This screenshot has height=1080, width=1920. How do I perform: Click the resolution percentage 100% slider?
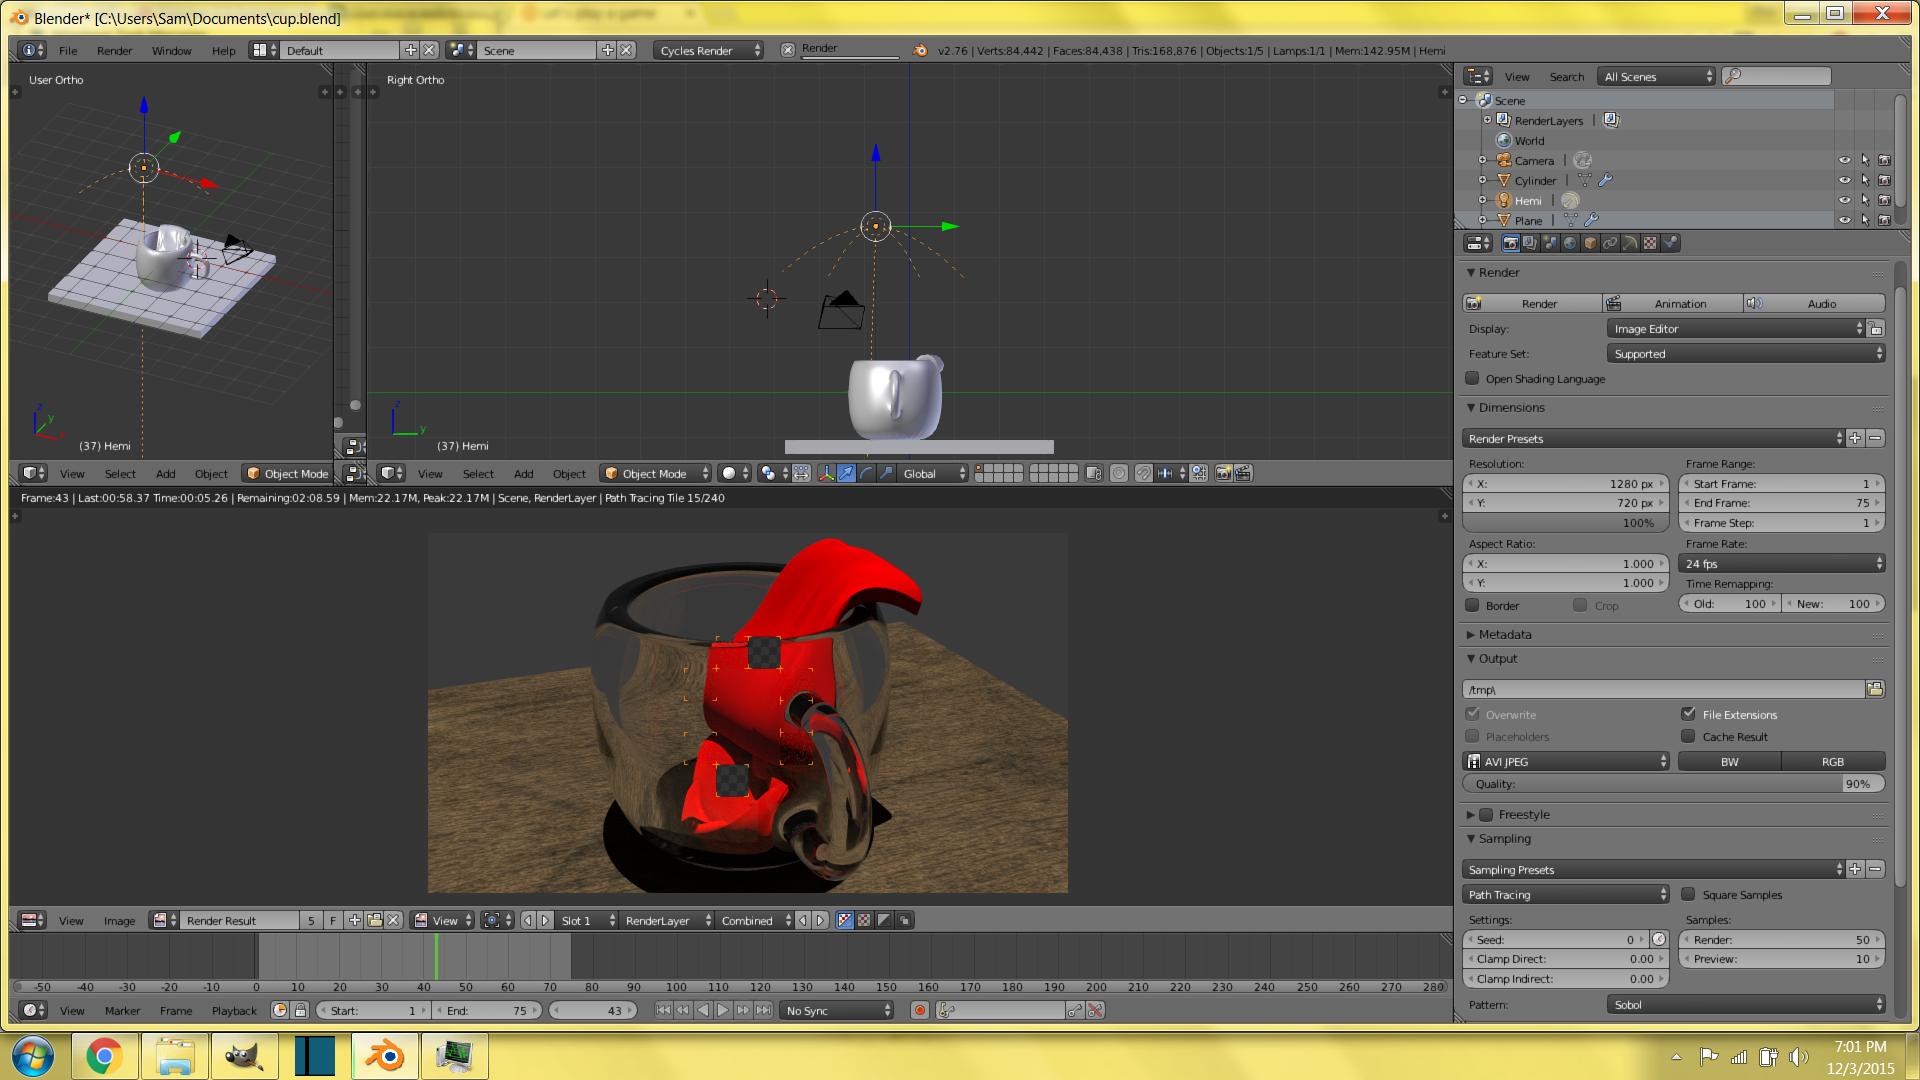1566,522
